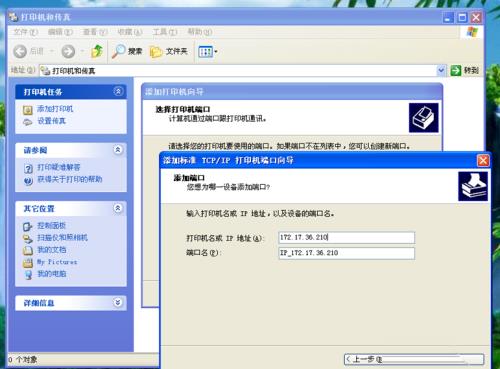
Task: Open 我的文档 link
Action: pyautogui.click(x=51, y=250)
